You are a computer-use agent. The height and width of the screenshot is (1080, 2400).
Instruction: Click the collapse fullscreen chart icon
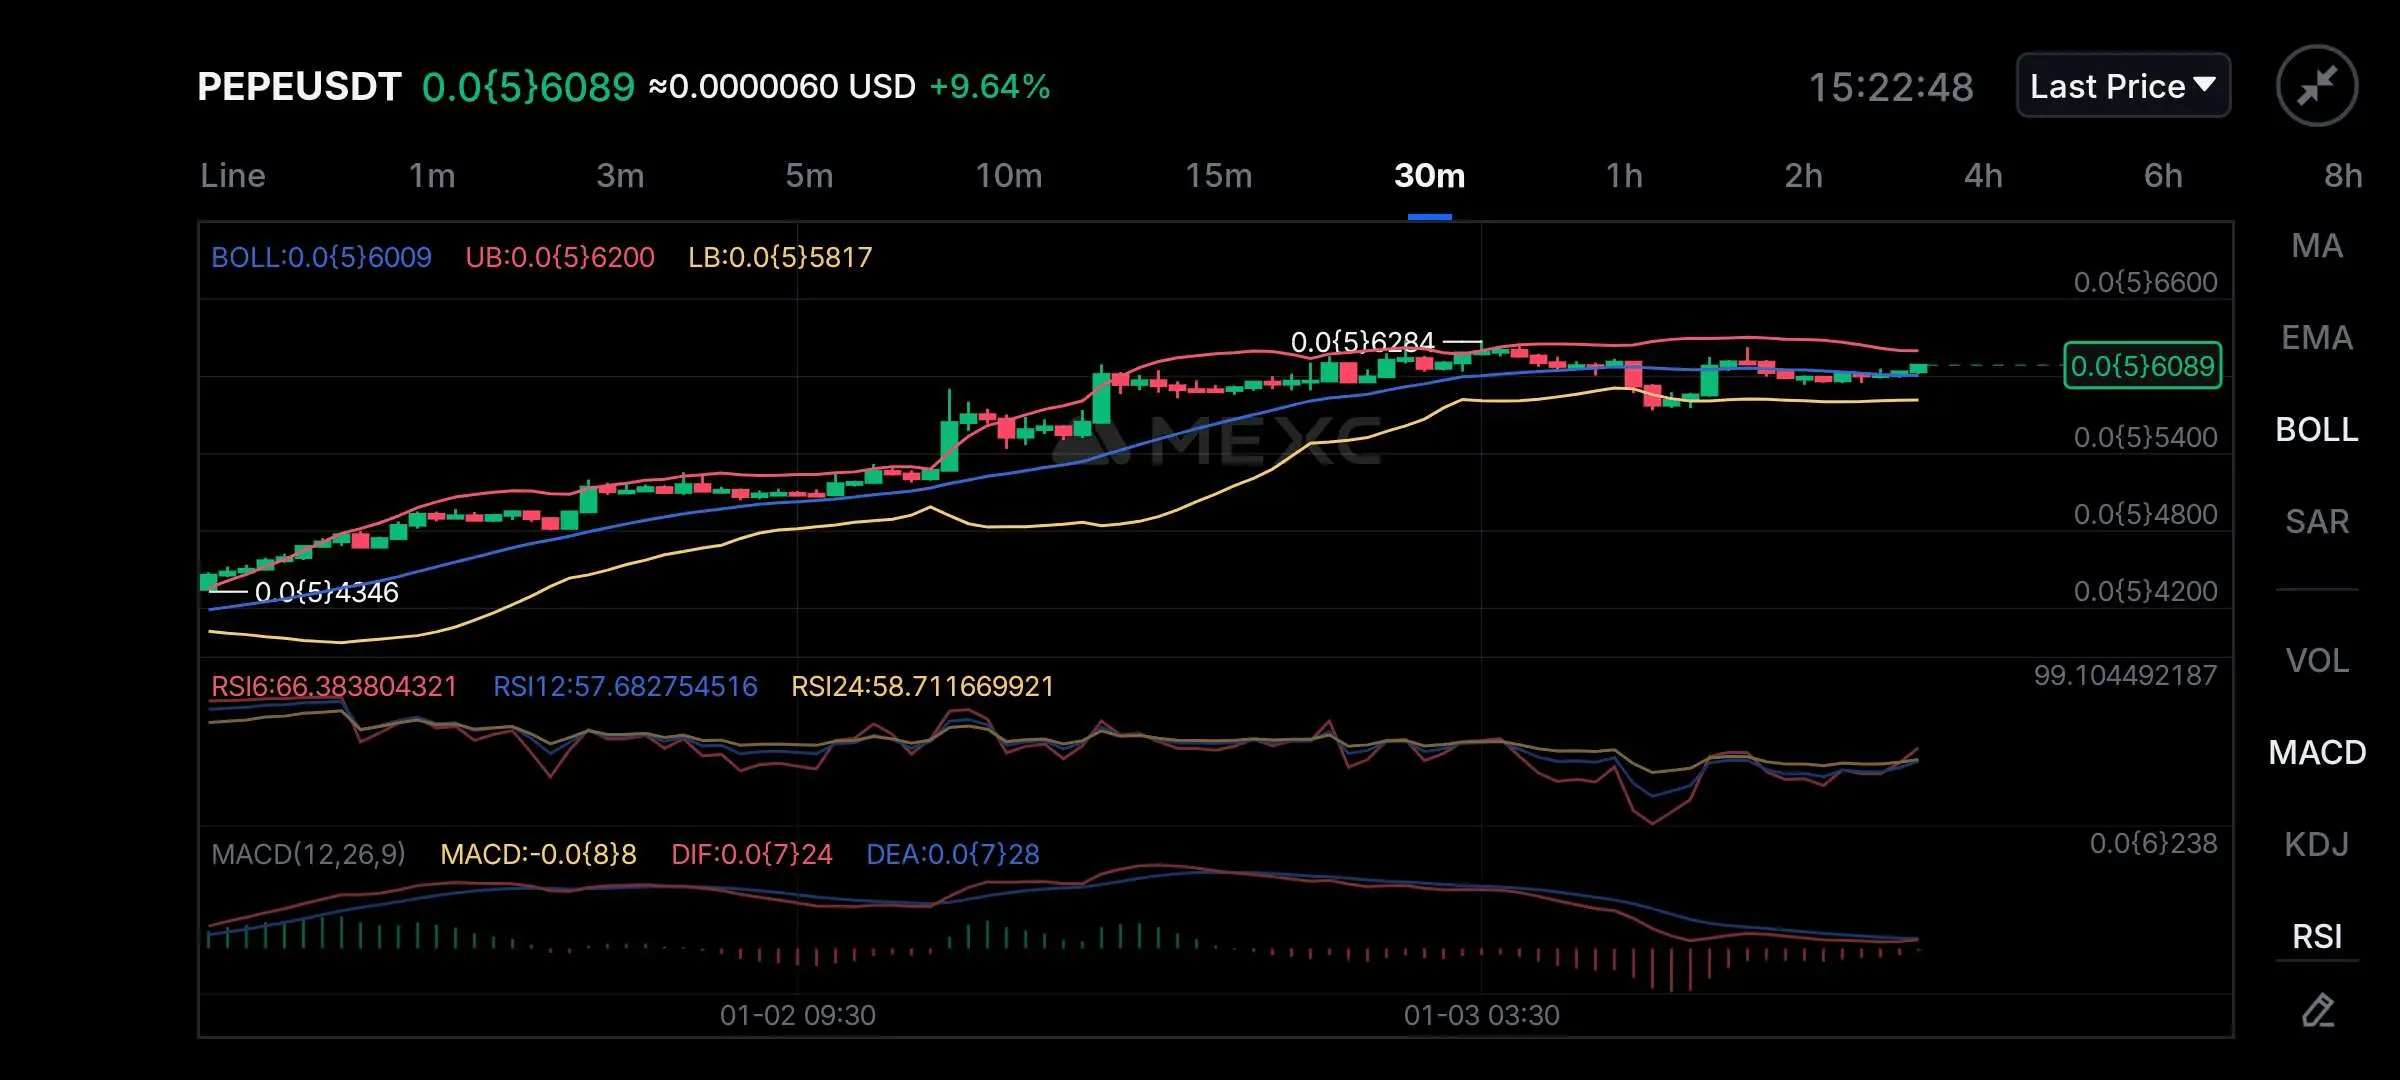pos(2316,86)
